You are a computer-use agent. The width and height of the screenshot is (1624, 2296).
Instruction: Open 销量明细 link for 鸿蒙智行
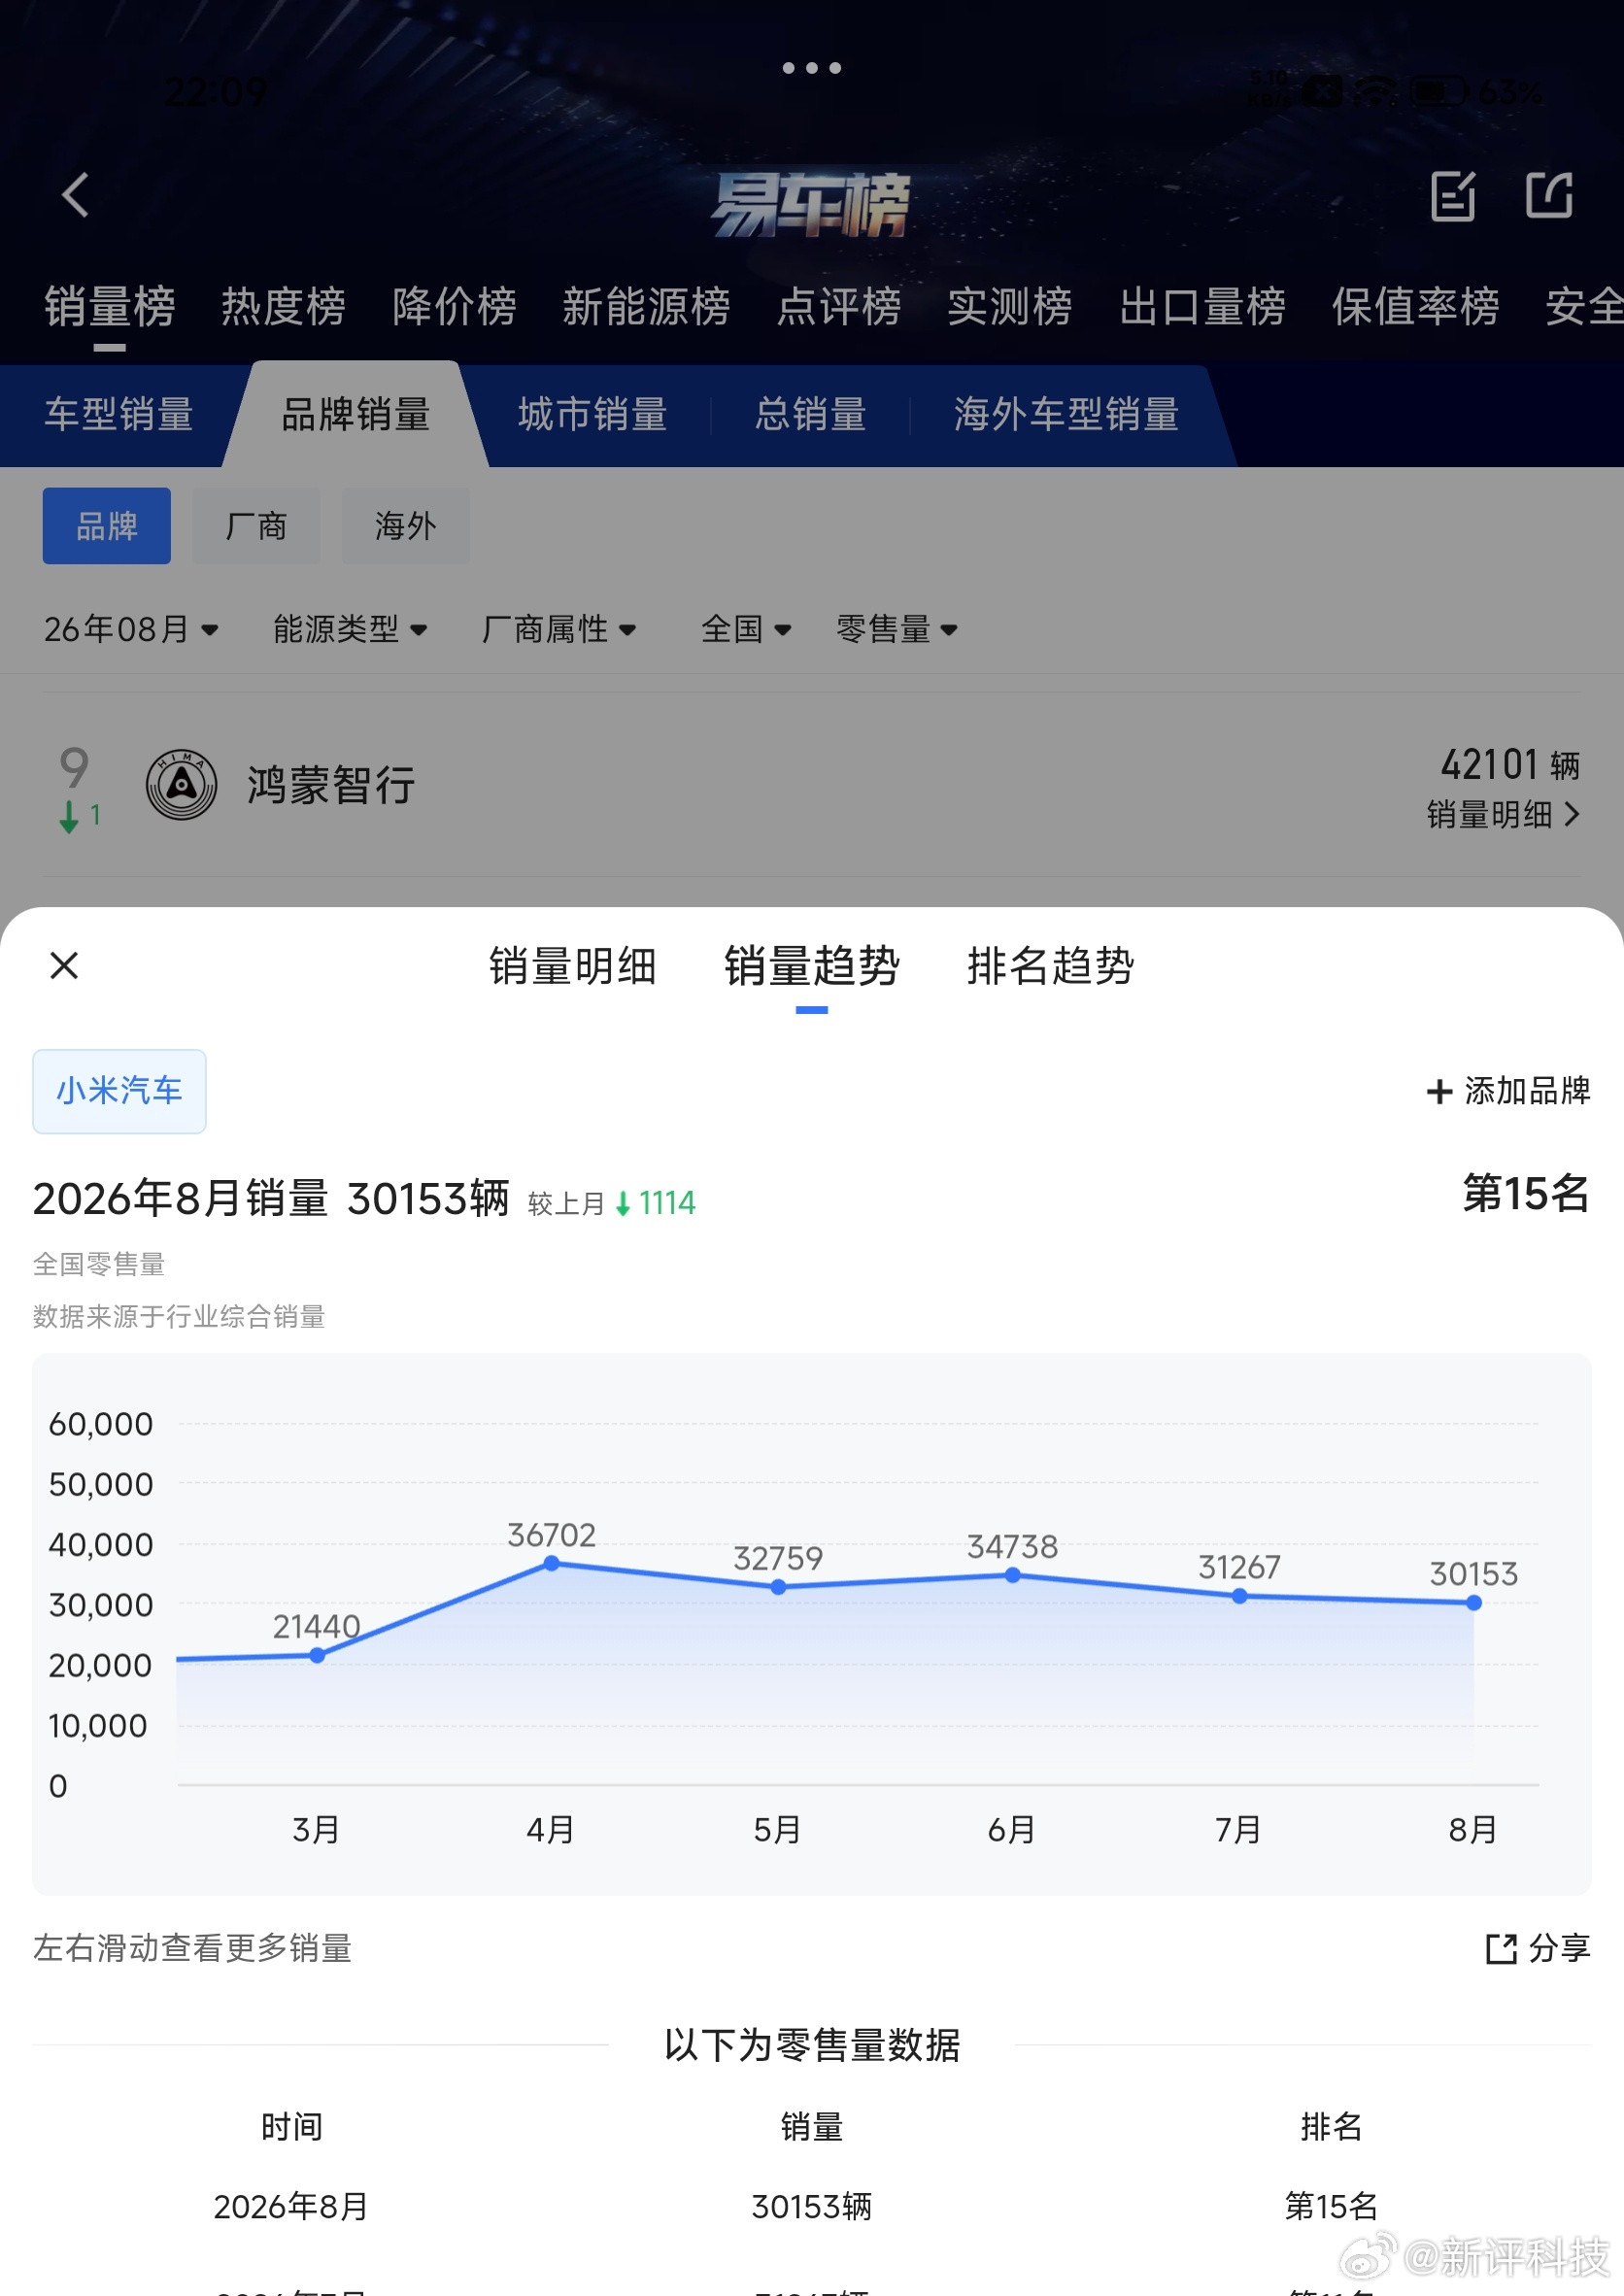[1503, 814]
